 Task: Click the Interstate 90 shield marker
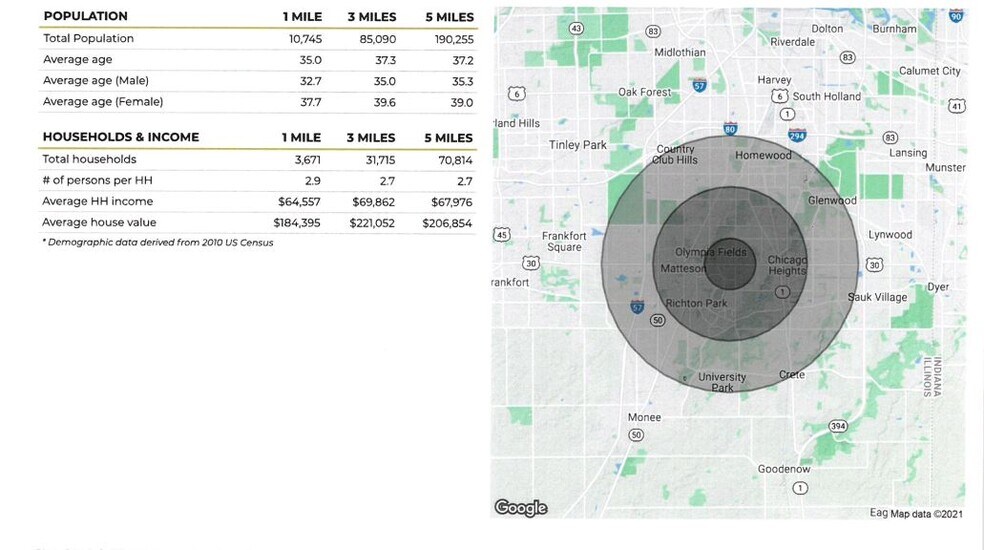tap(956, 15)
